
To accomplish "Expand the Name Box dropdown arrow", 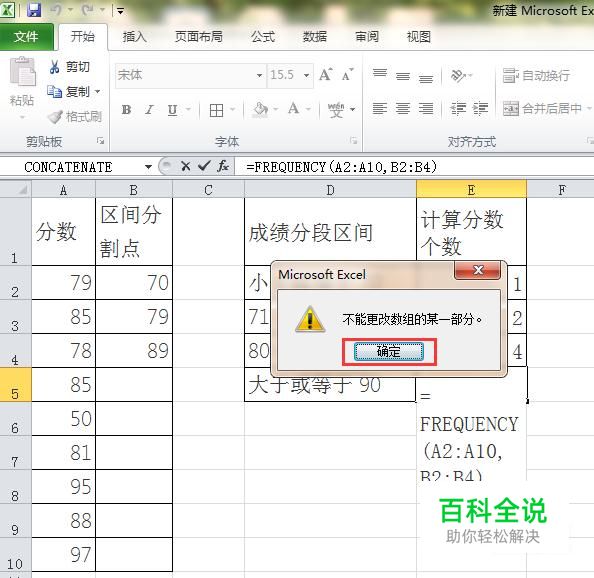I will click(148, 167).
